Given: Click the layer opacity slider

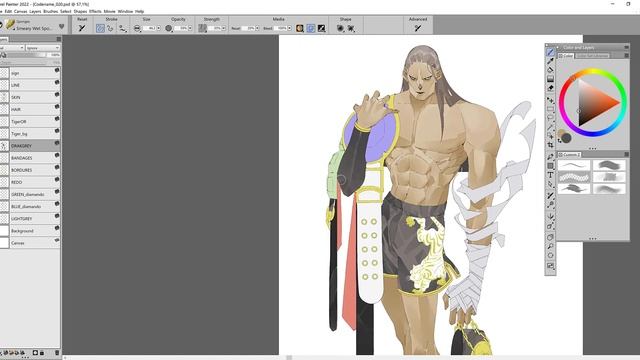Looking at the screenshot, I should pos(27,55).
